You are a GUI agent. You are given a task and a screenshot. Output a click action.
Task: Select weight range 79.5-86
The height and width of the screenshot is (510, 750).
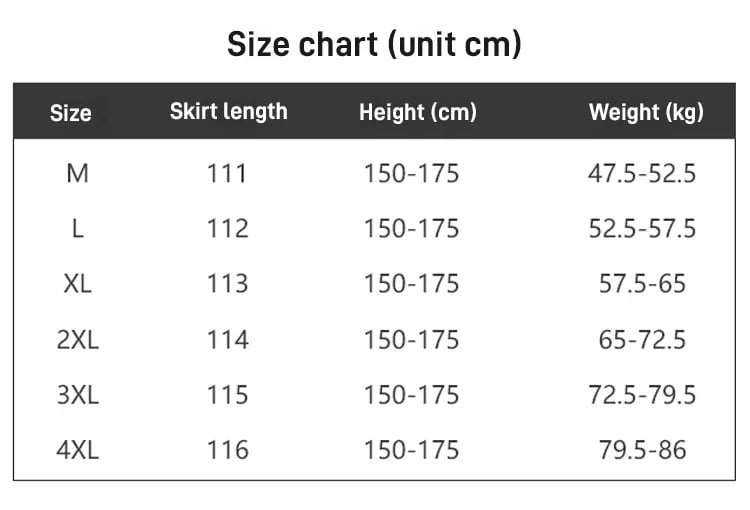click(x=642, y=450)
